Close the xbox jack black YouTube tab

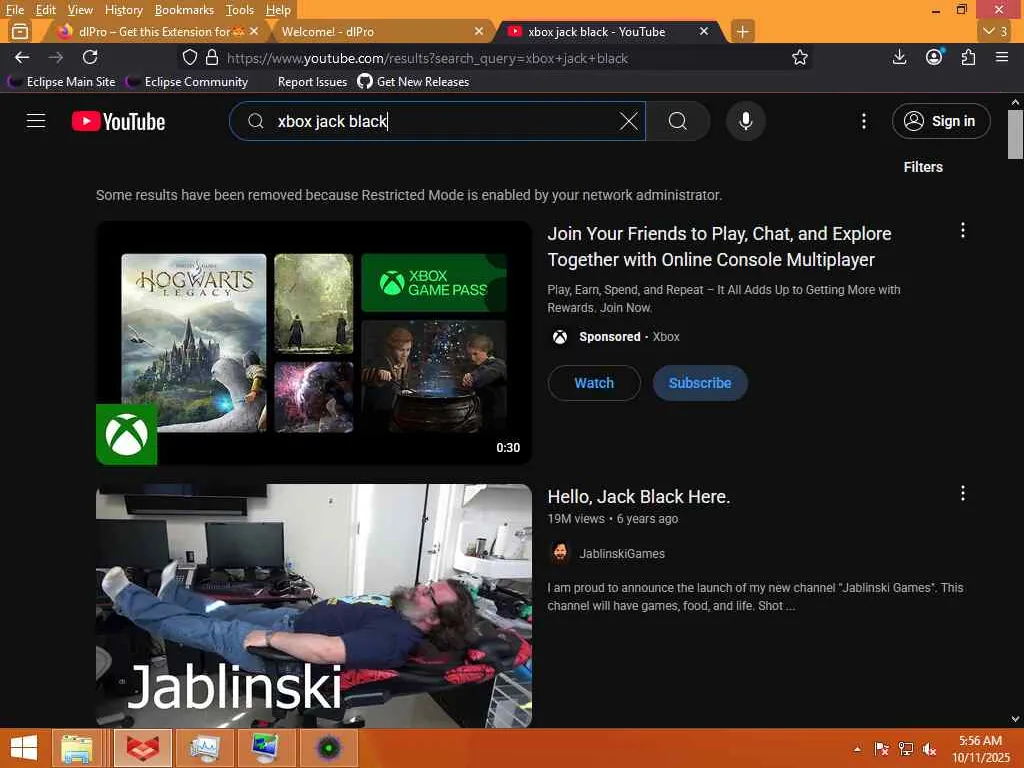(703, 31)
